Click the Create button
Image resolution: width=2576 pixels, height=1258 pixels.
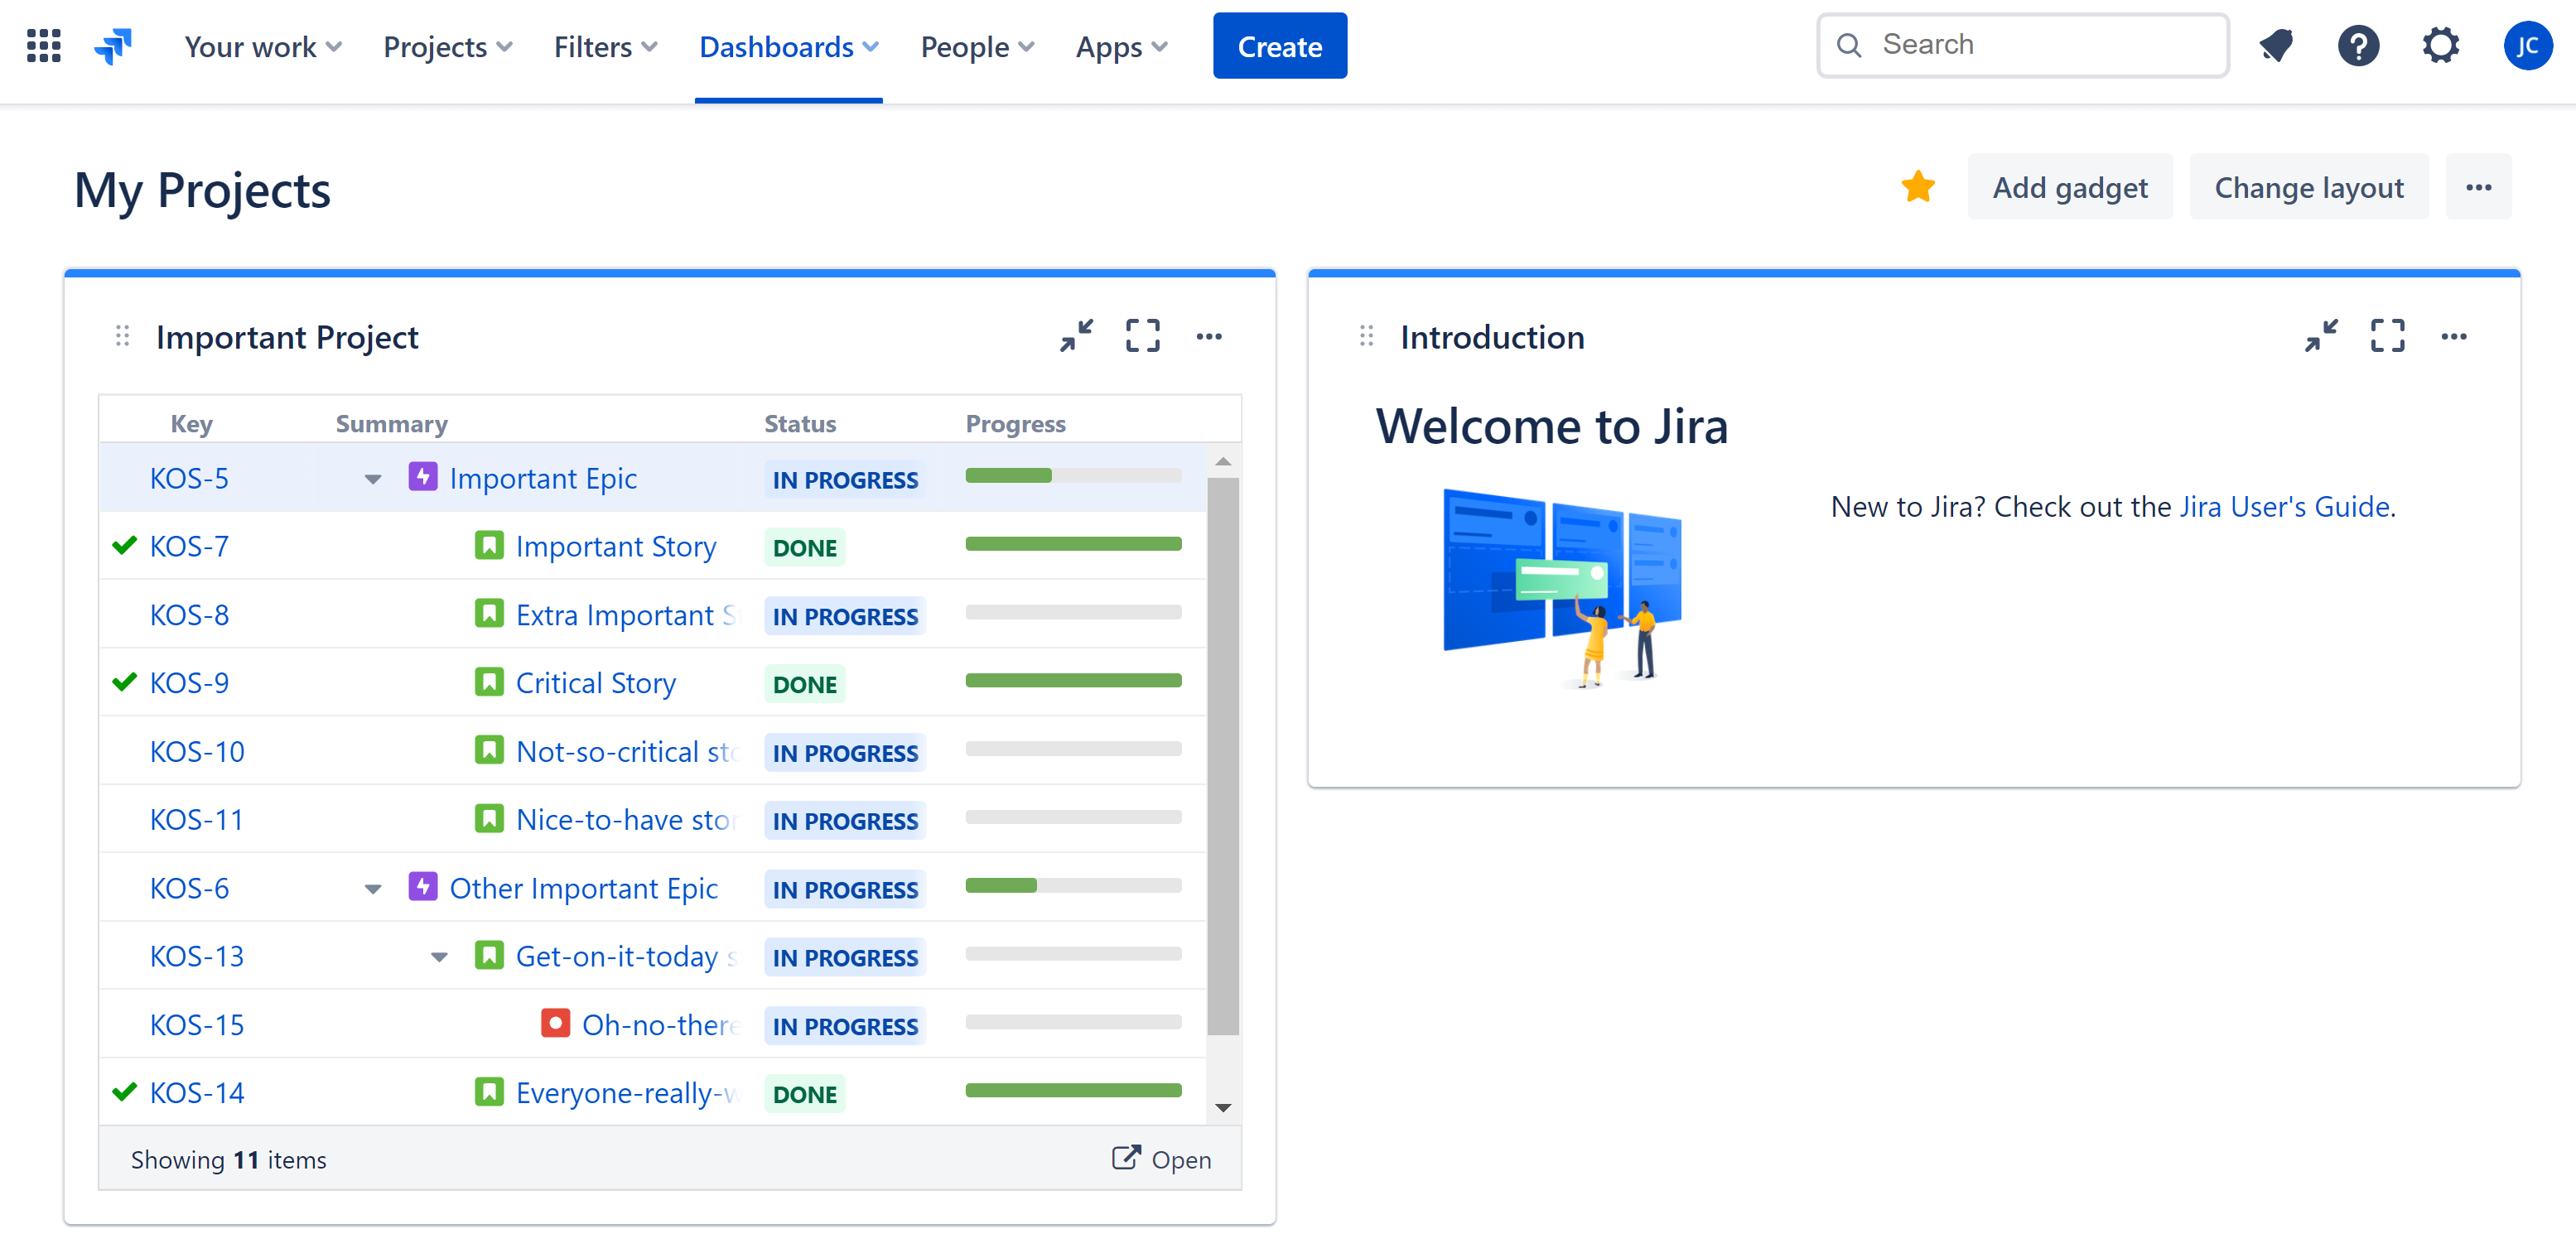click(x=1279, y=45)
